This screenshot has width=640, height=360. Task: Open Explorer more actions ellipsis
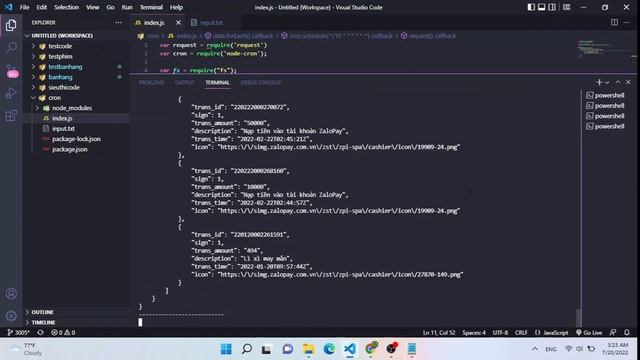(118, 22)
